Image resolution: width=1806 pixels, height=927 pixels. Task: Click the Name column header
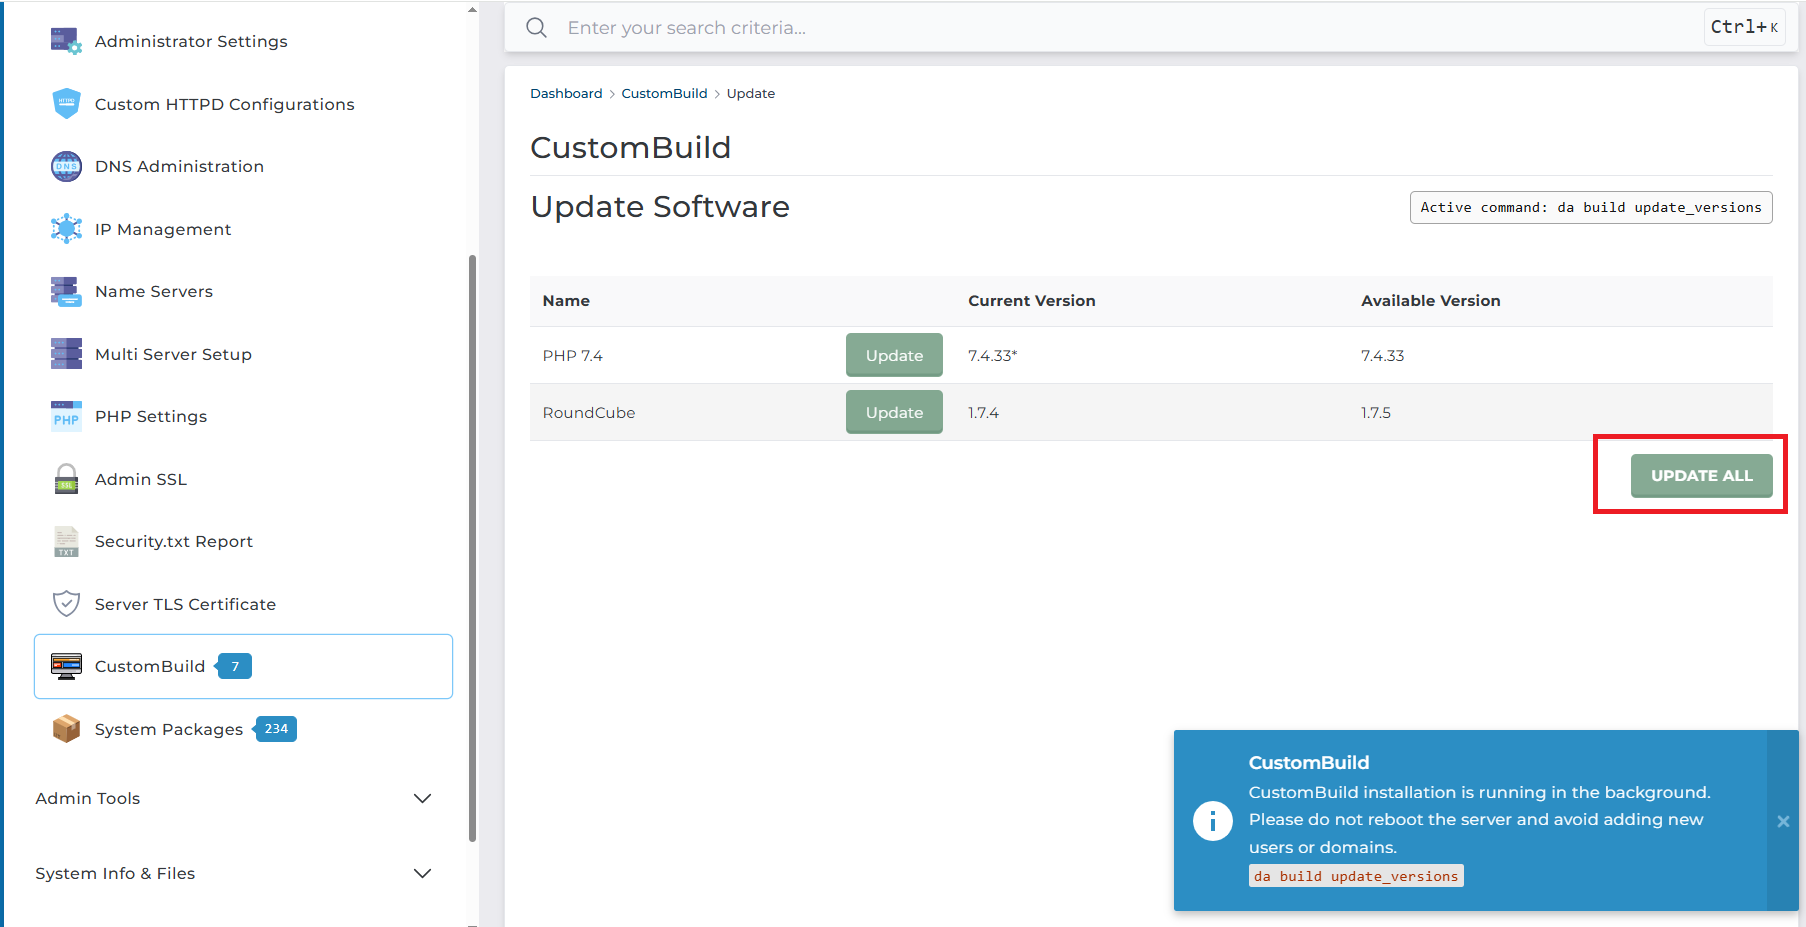[x=566, y=301]
